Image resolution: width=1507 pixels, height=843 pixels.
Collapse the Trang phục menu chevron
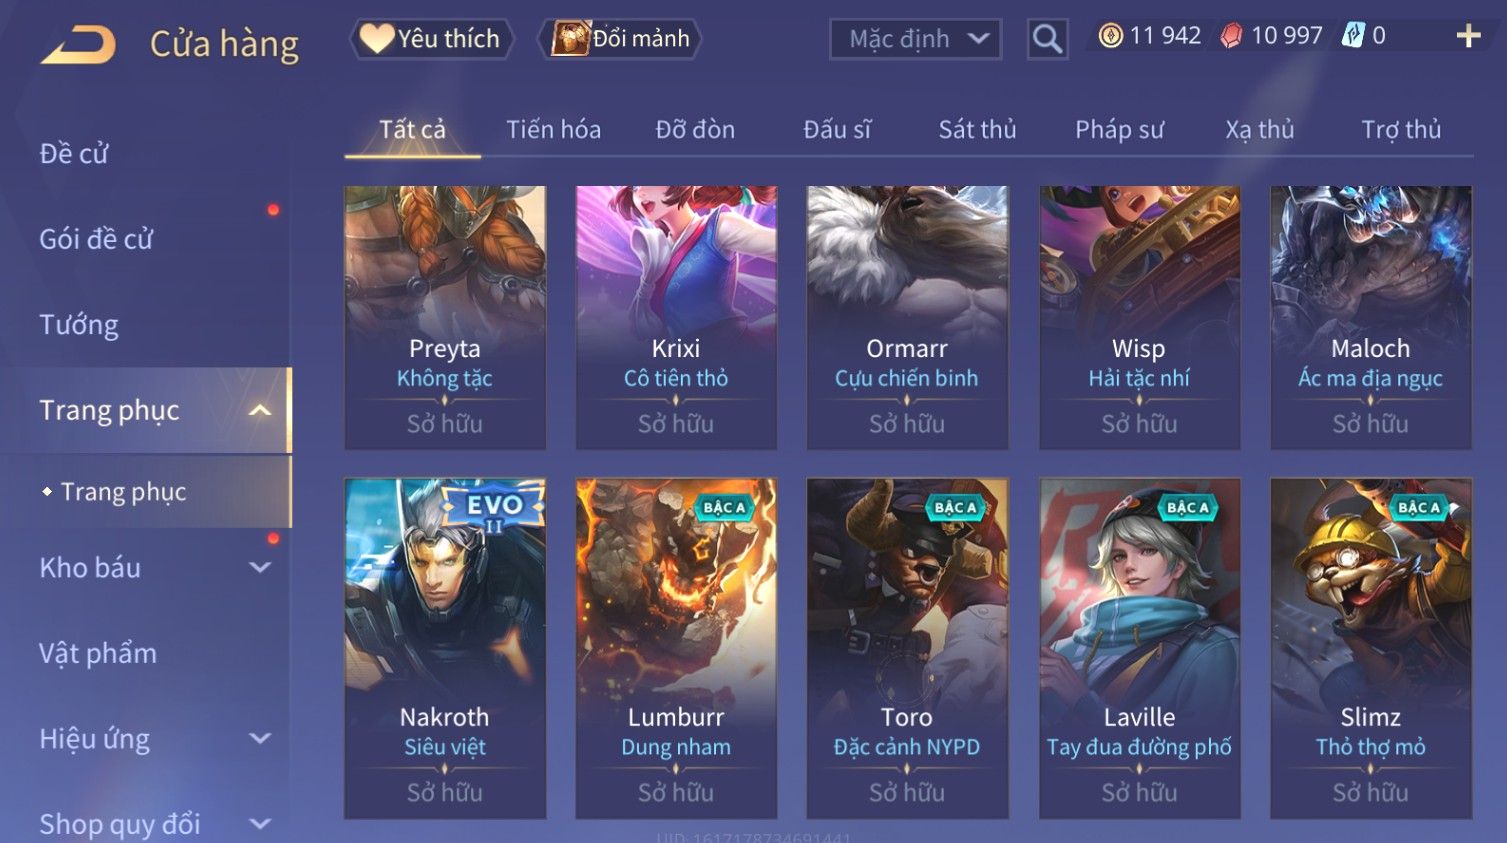pyautogui.click(x=260, y=410)
